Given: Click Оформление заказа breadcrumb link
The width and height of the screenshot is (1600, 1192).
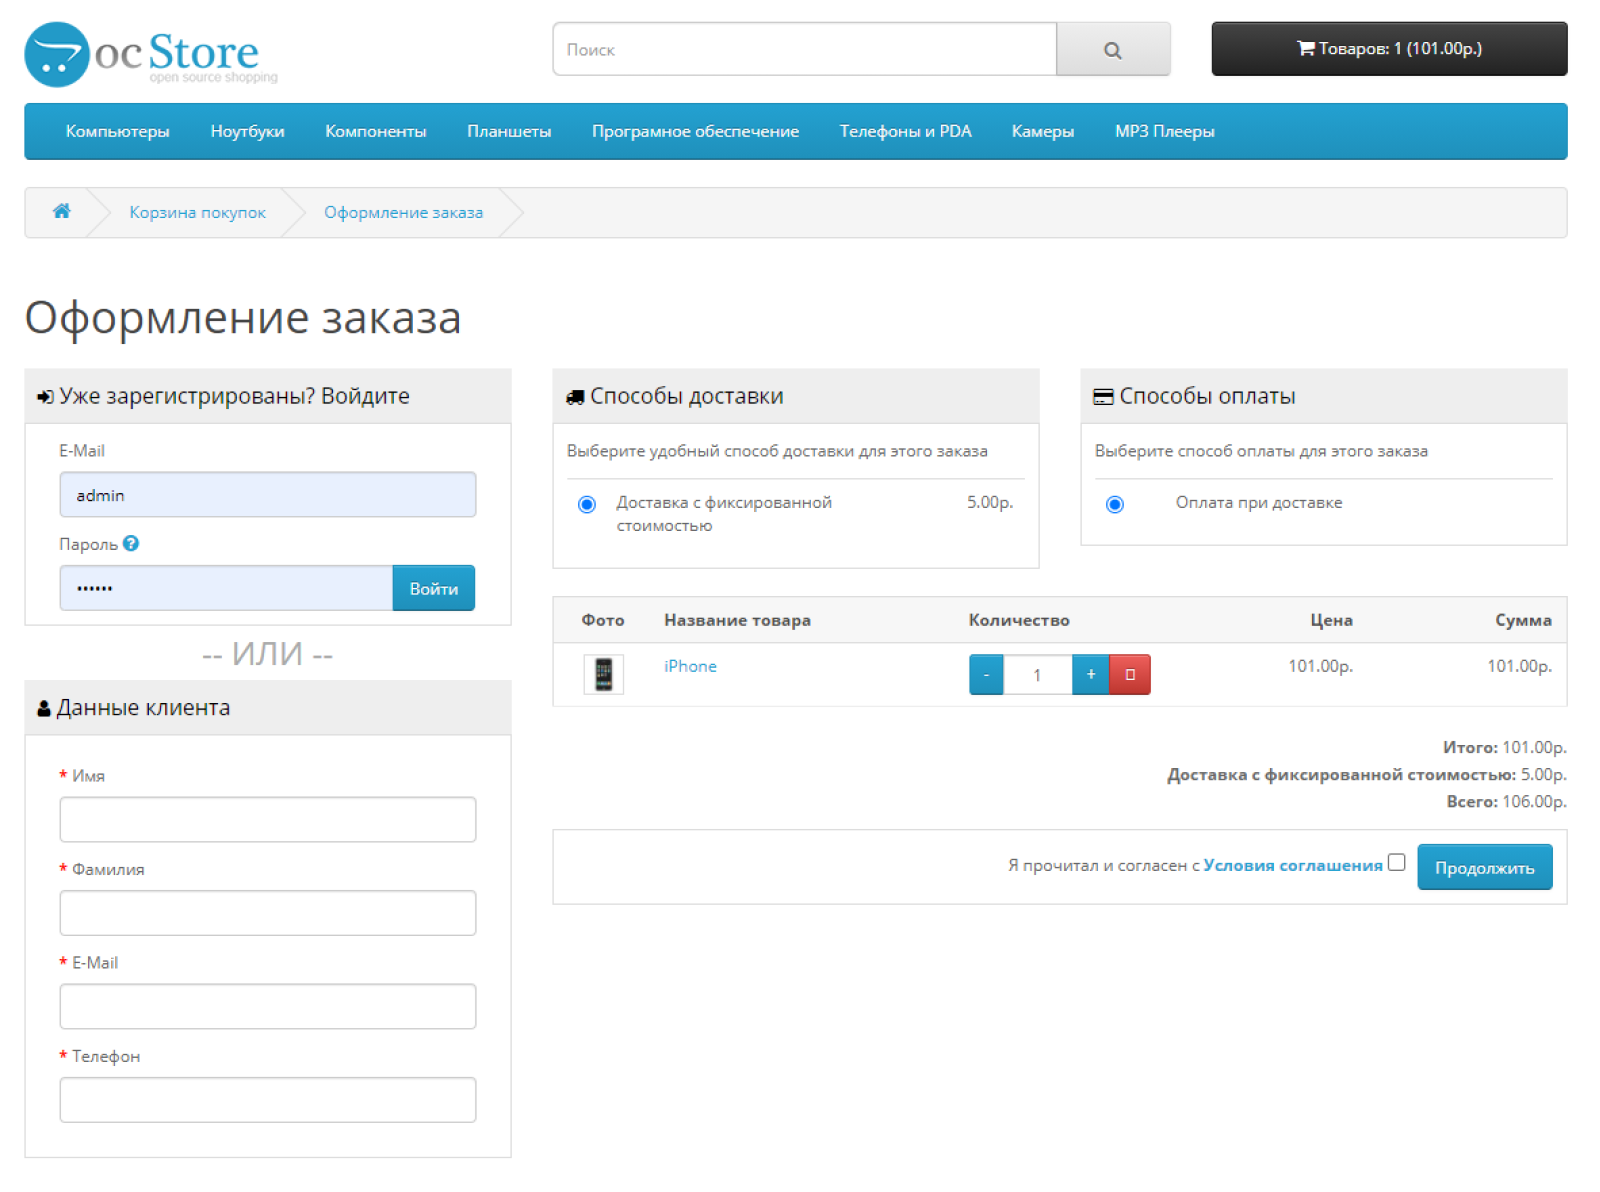Looking at the screenshot, I should (x=403, y=212).
